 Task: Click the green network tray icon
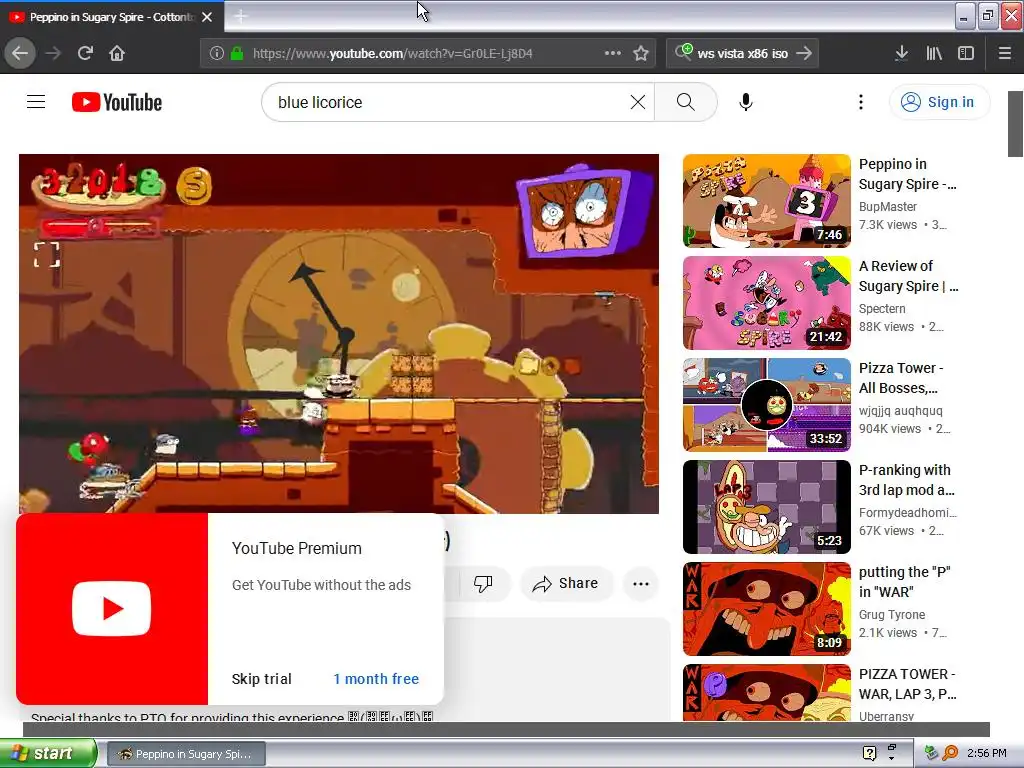(931, 753)
